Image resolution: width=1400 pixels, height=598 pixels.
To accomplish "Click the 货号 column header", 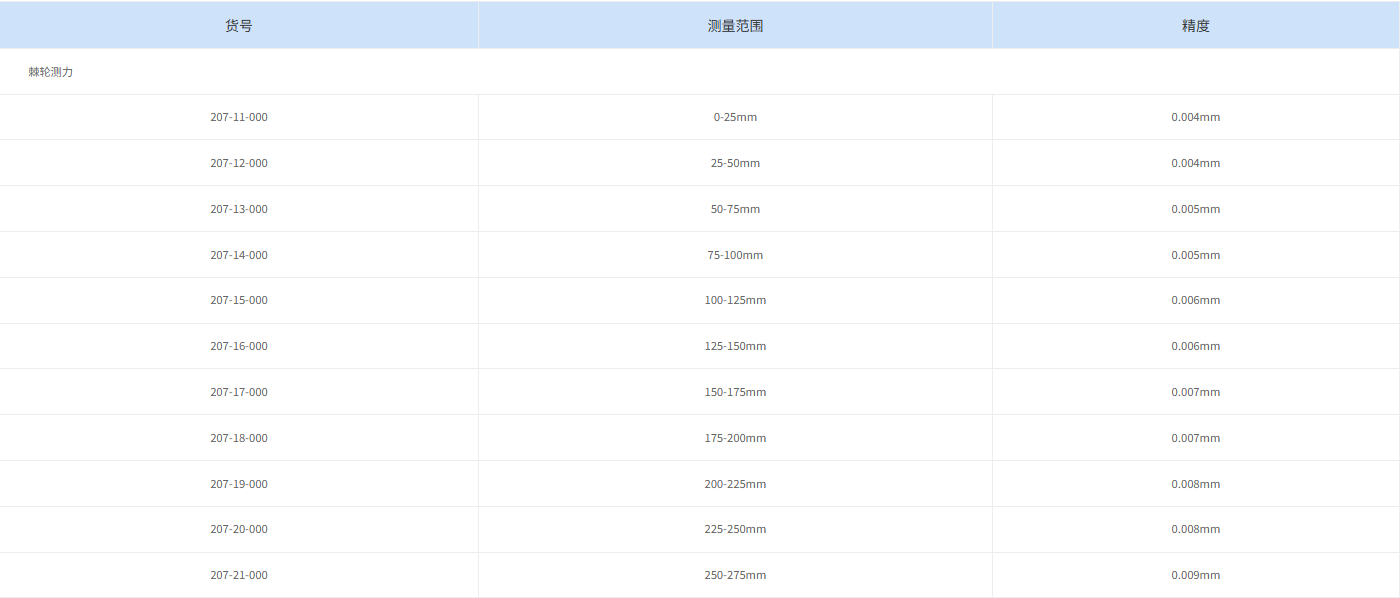I will [238, 24].
